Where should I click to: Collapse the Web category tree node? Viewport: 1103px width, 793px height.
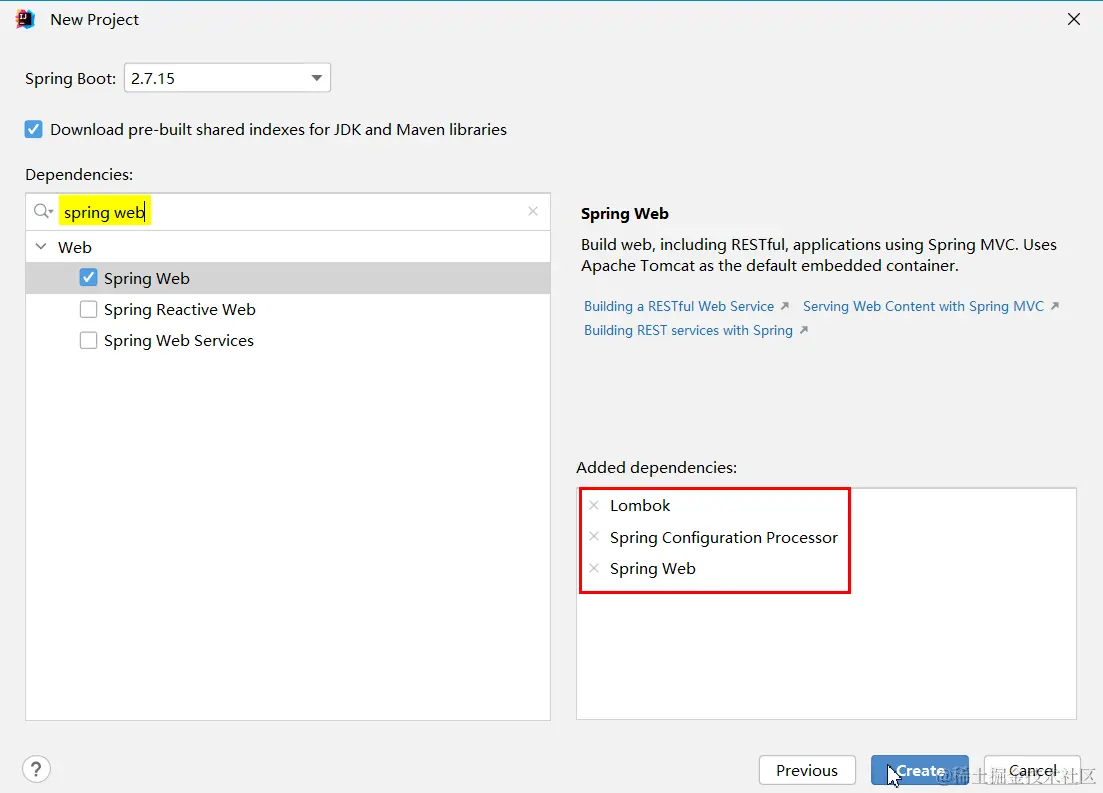[41, 247]
